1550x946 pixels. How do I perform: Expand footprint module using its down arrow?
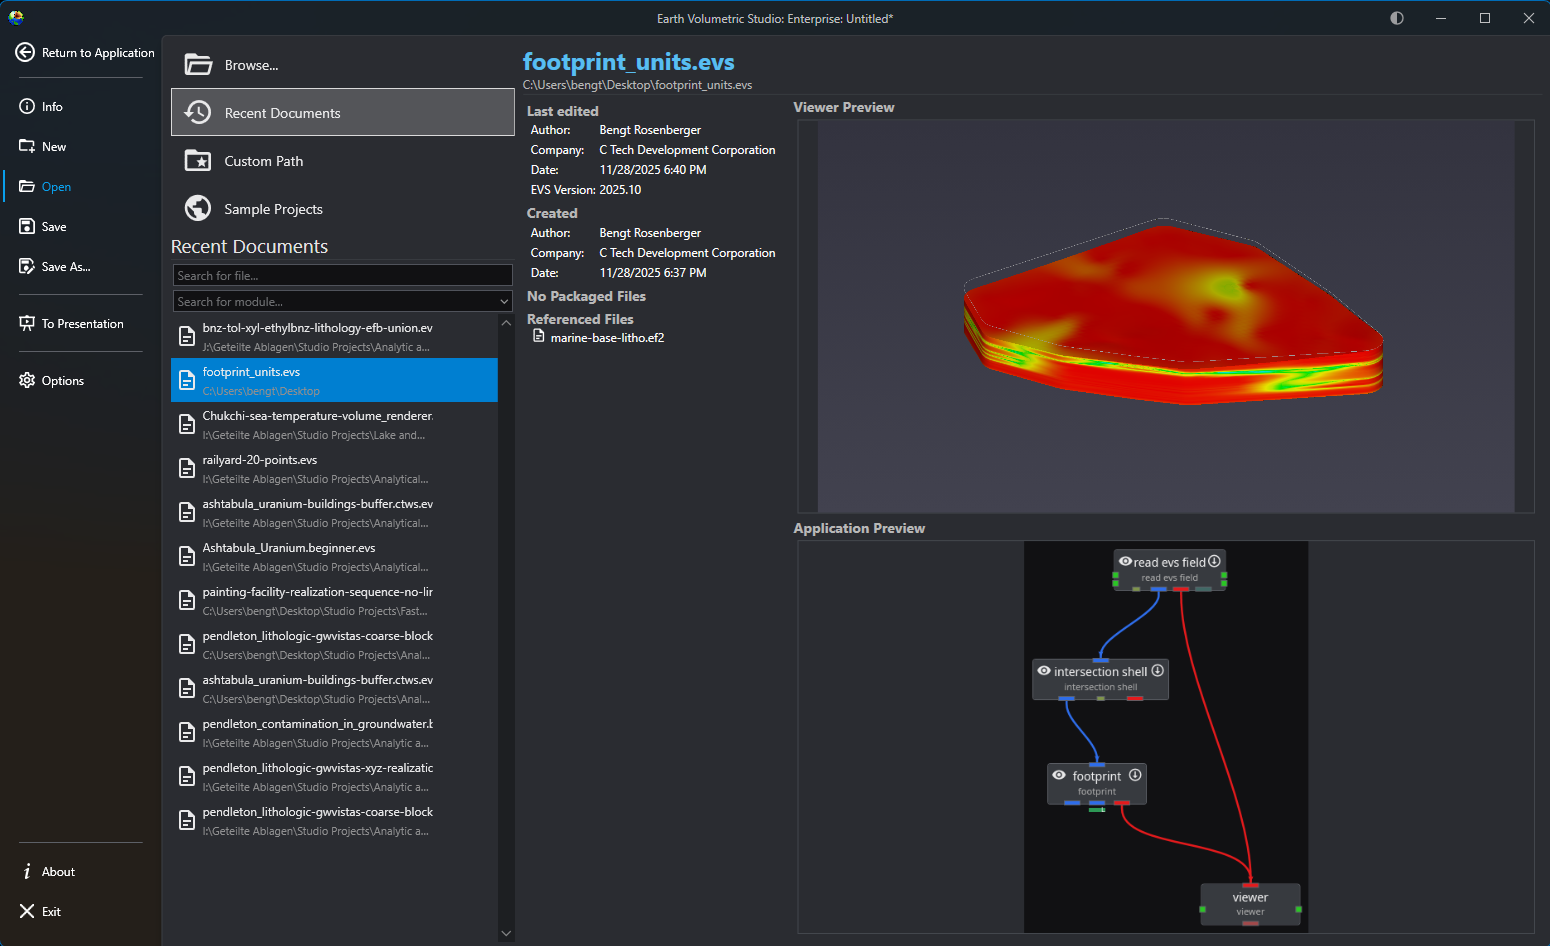(1135, 775)
